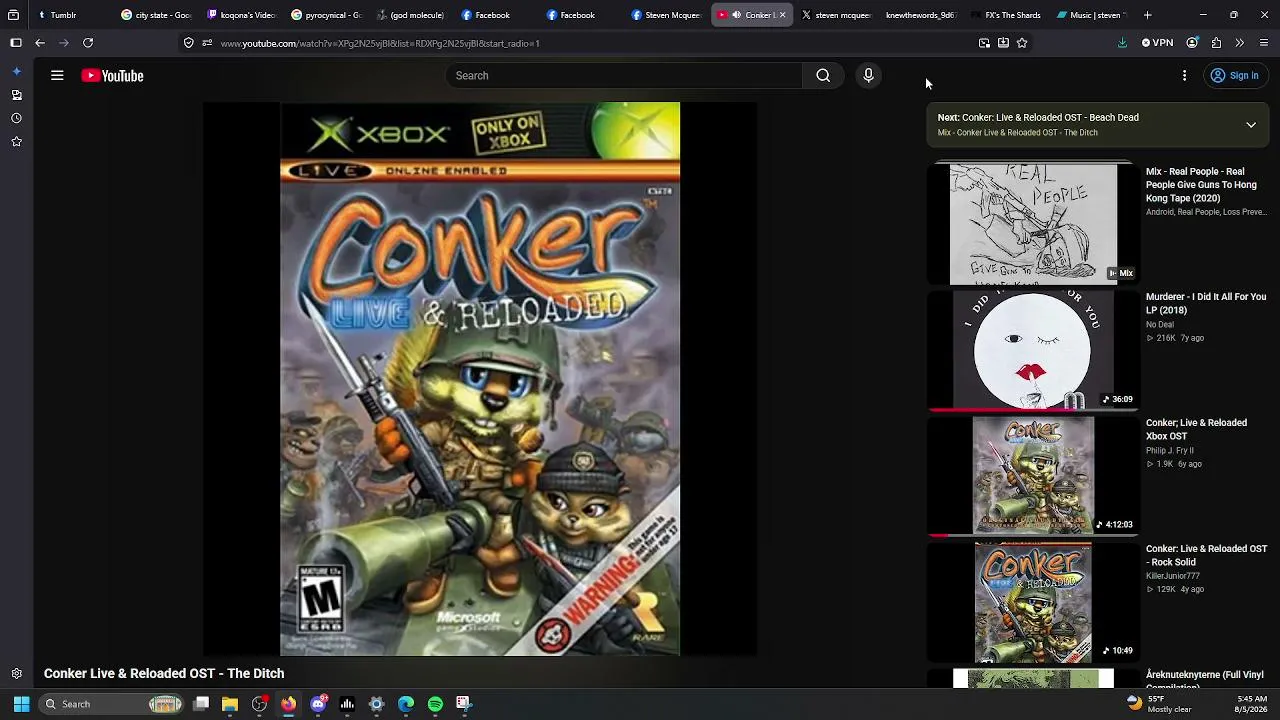Screen dimensions: 1280x720
Task: Open YouTube settings three-dot menu
Action: (x=1184, y=76)
